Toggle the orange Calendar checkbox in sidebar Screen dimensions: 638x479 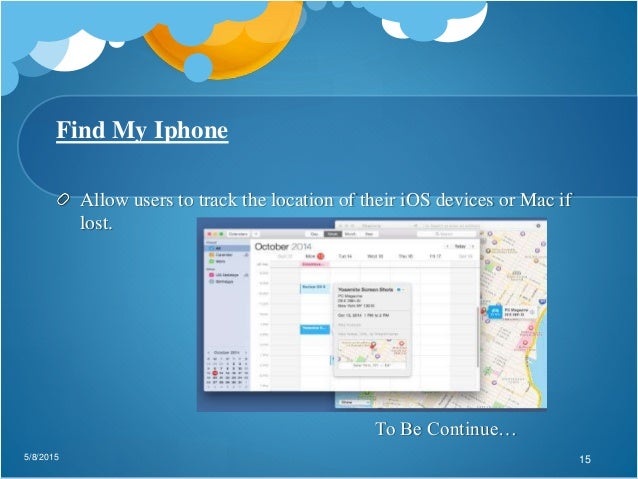click(x=211, y=255)
